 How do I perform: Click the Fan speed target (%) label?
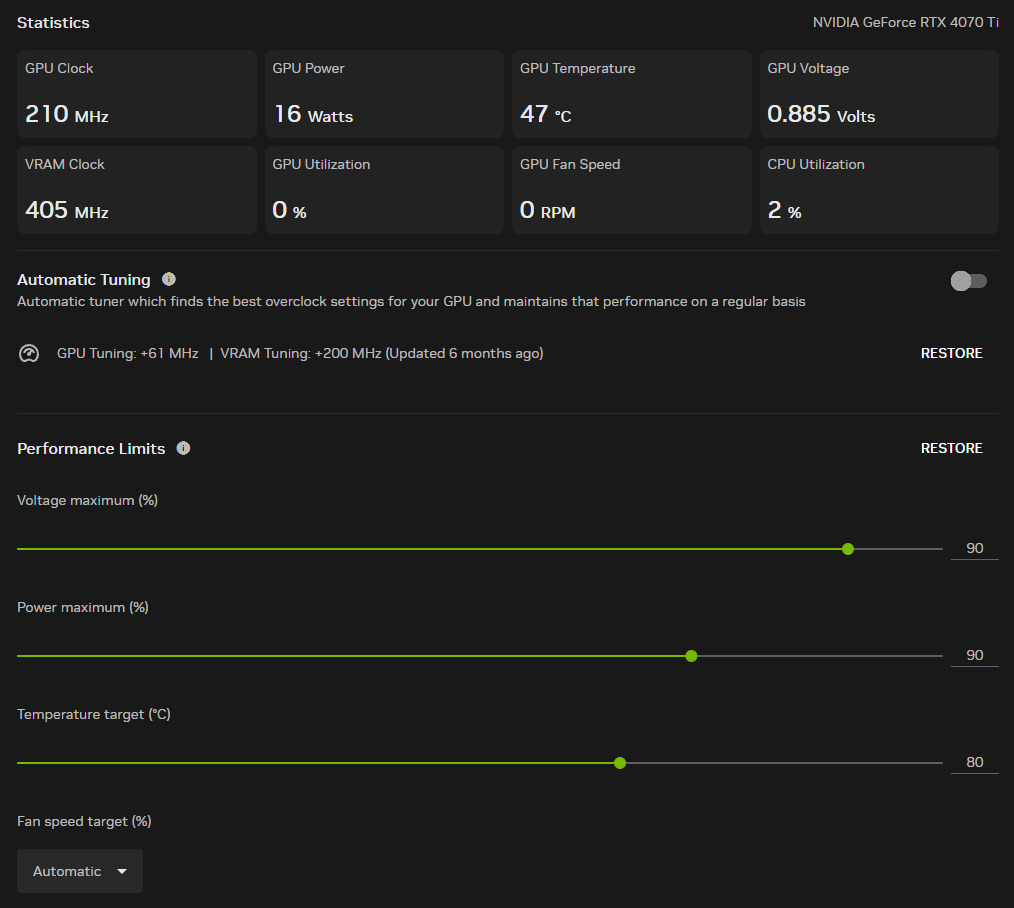(x=84, y=821)
